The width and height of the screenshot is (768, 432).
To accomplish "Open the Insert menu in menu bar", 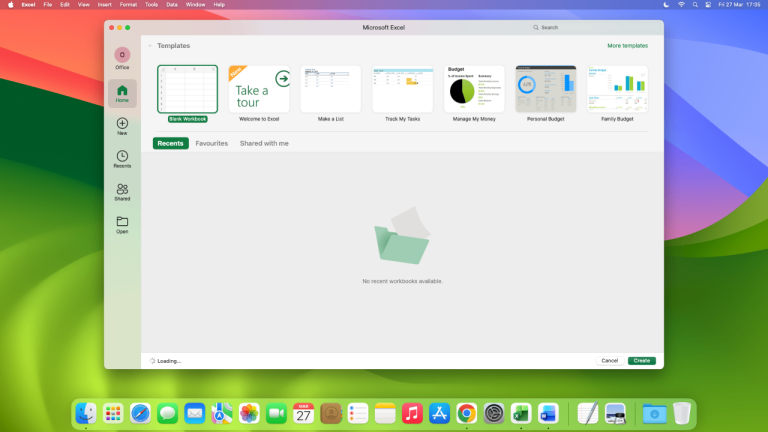I will coord(104,5).
